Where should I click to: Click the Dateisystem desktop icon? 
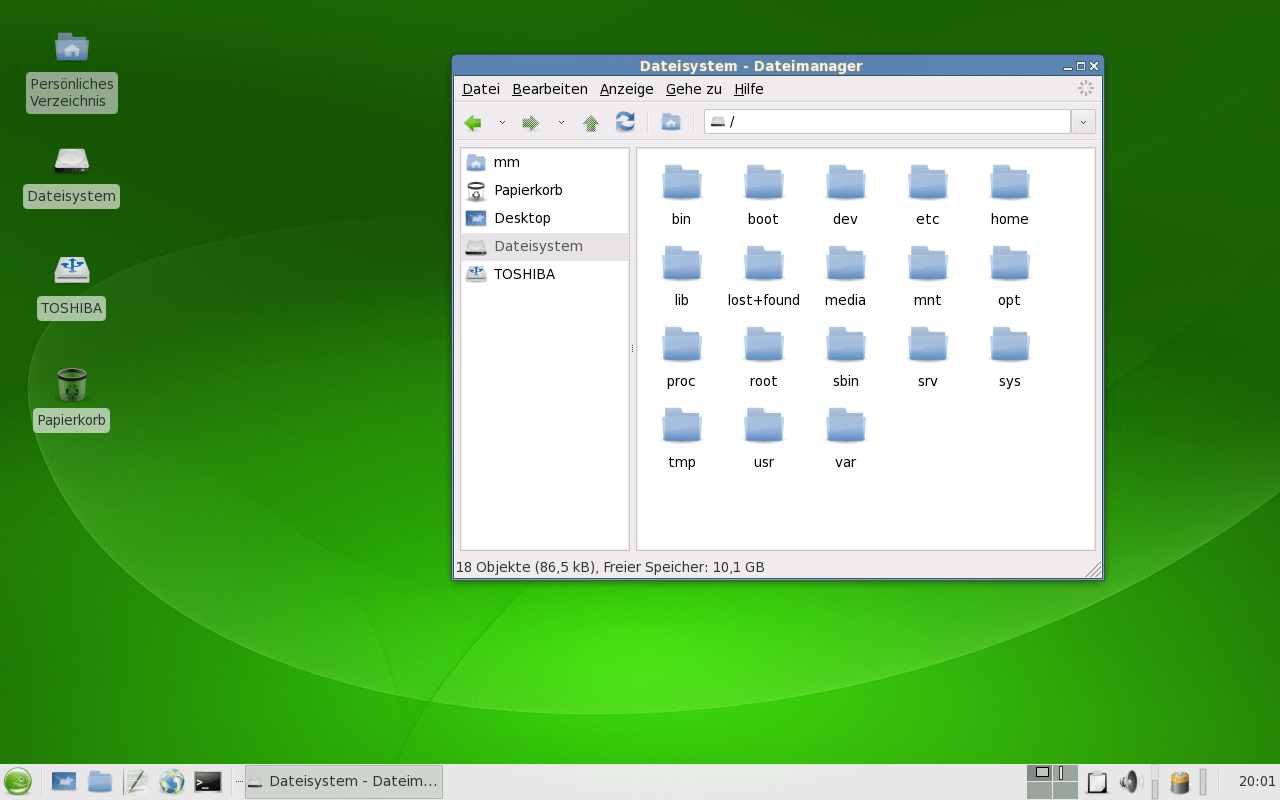pyautogui.click(x=72, y=176)
